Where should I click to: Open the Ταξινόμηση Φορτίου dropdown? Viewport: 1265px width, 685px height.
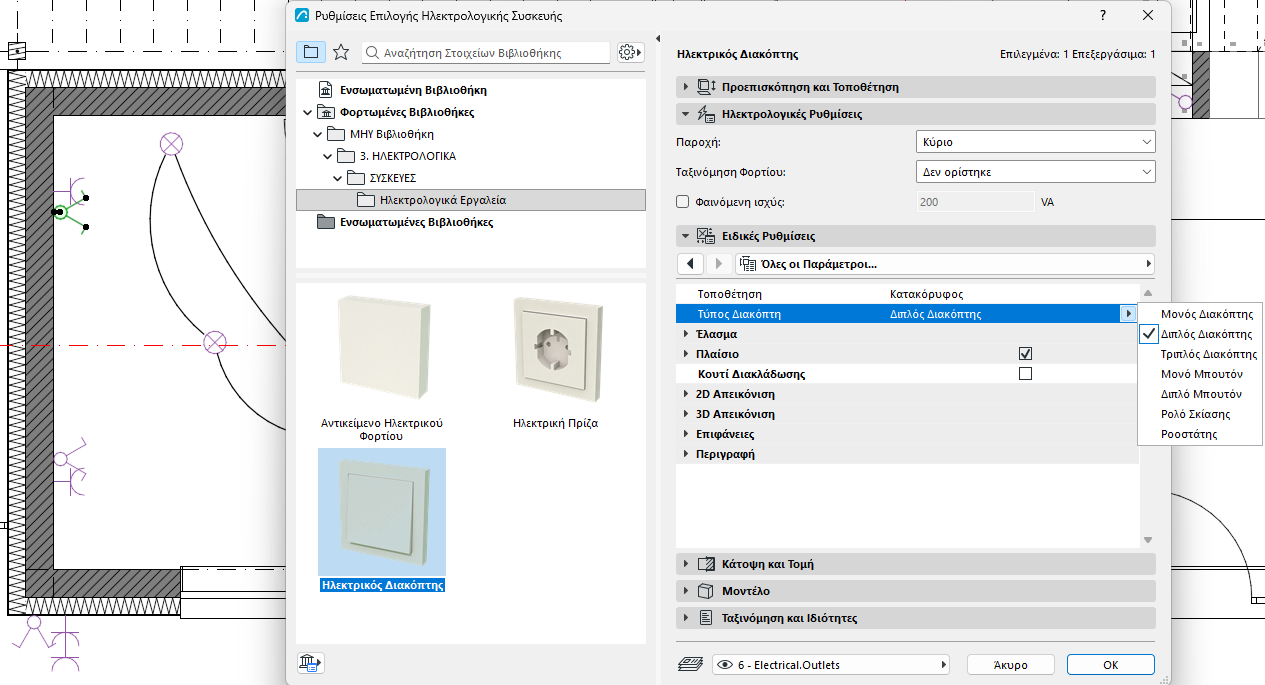[1035, 172]
